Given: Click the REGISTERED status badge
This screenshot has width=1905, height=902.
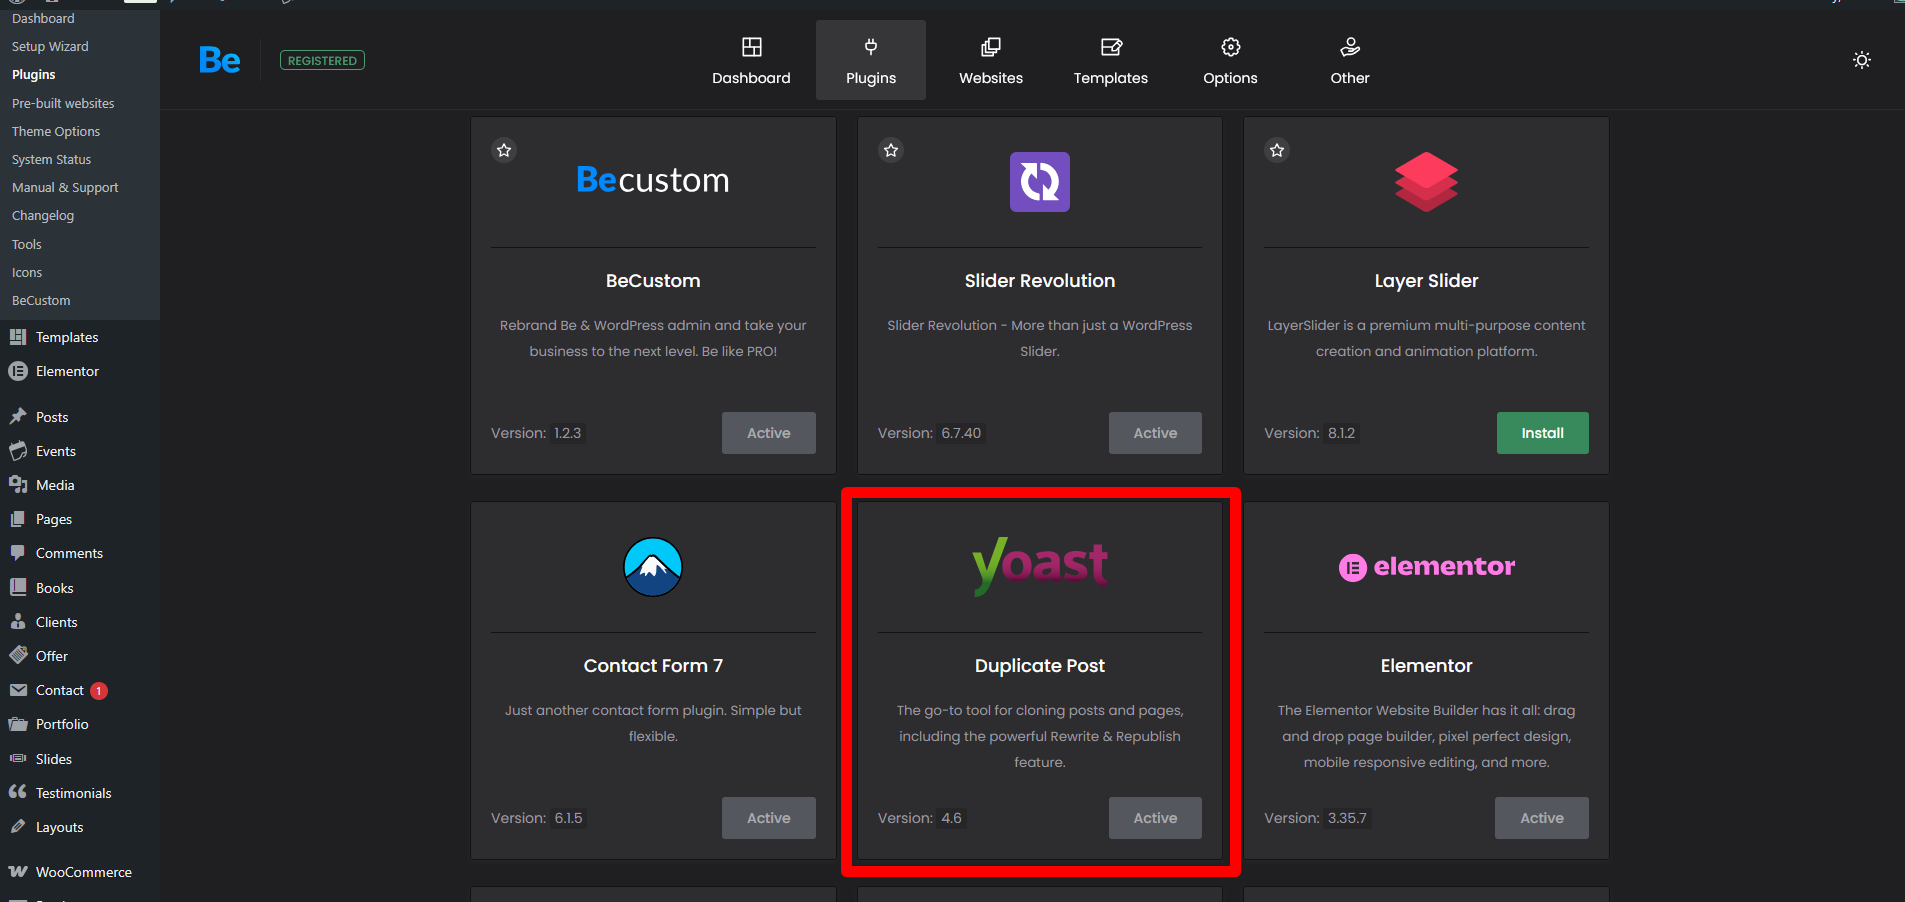Looking at the screenshot, I should 322,61.
